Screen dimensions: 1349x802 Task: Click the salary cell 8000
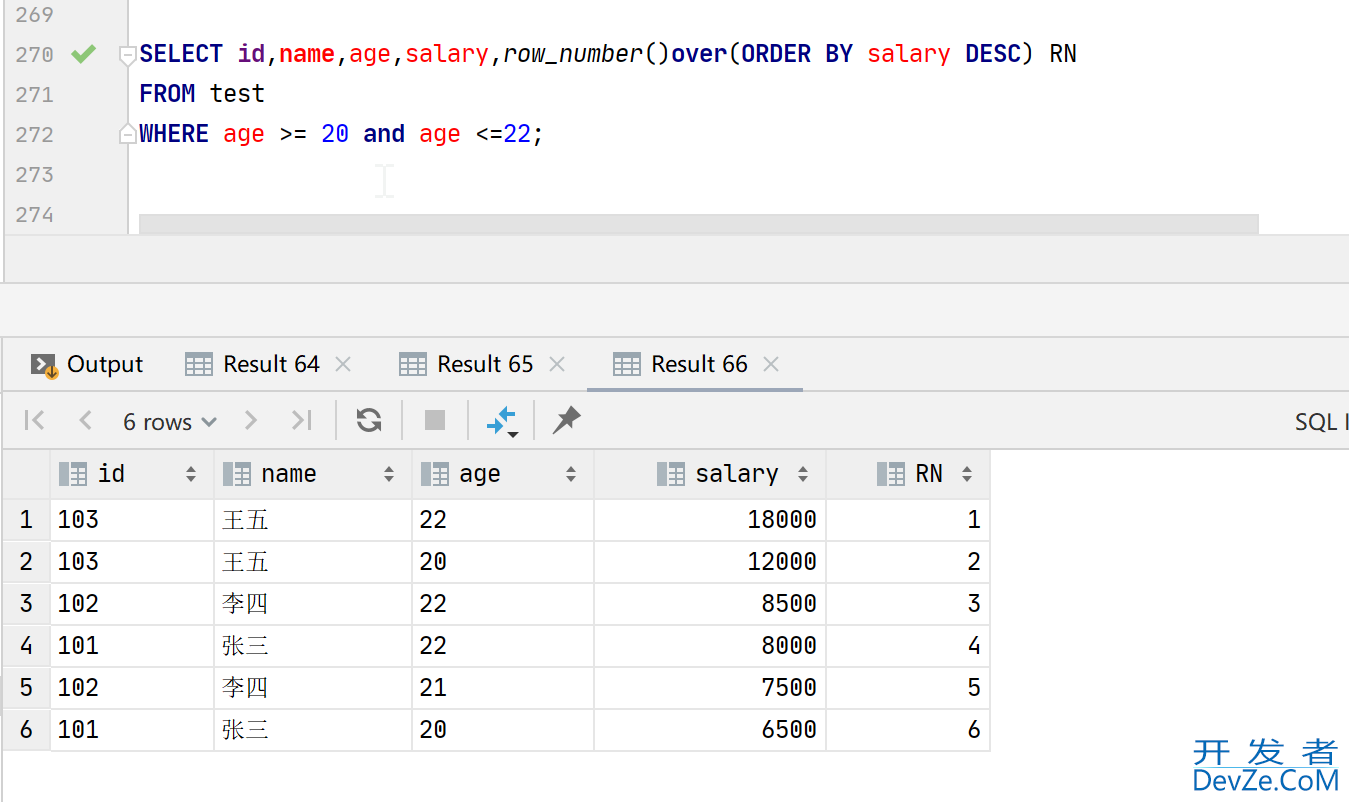(710, 646)
